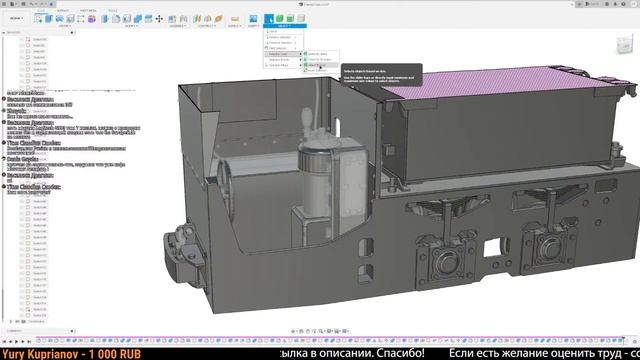Viewport: 640px width, 360px height.
Task: Choose the Revolve tool in CREATE
Action: point(60,19)
